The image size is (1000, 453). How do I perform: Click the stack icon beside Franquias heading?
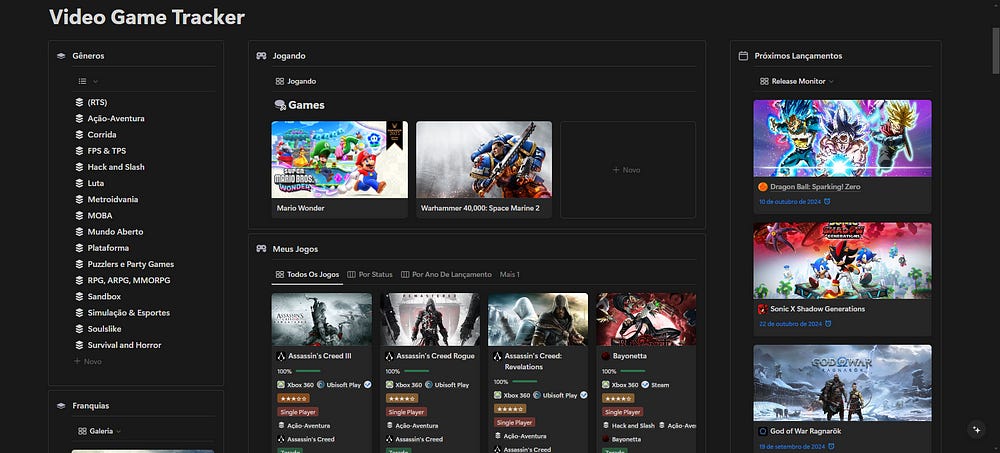click(61, 406)
